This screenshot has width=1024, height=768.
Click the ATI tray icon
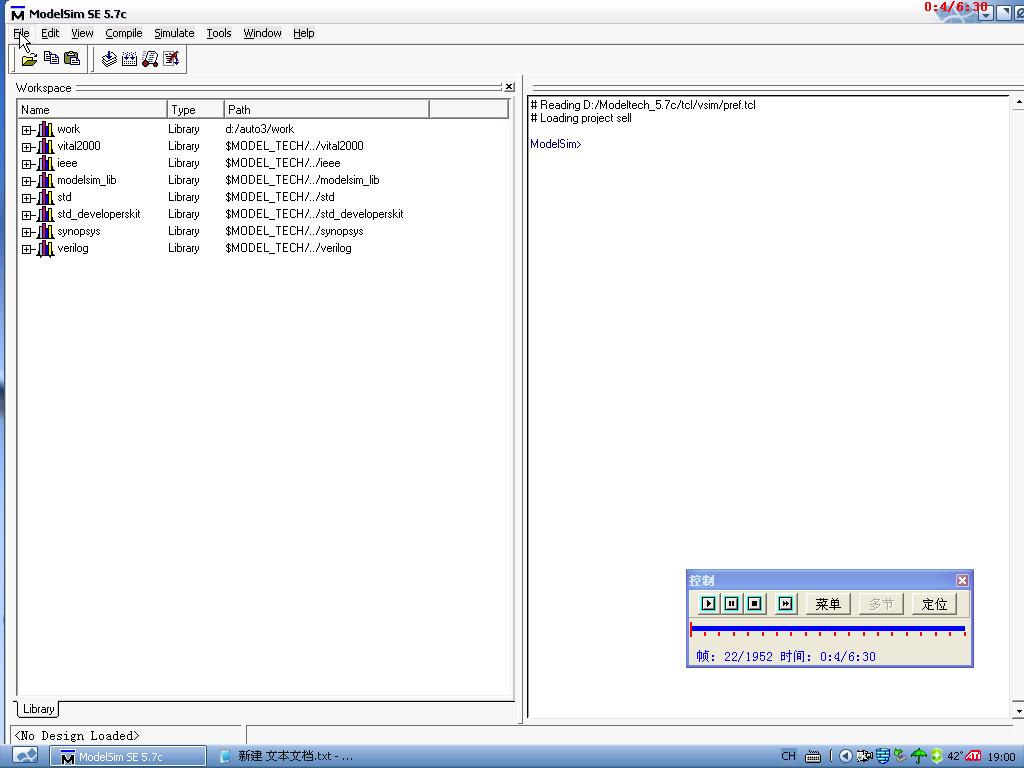point(973,756)
